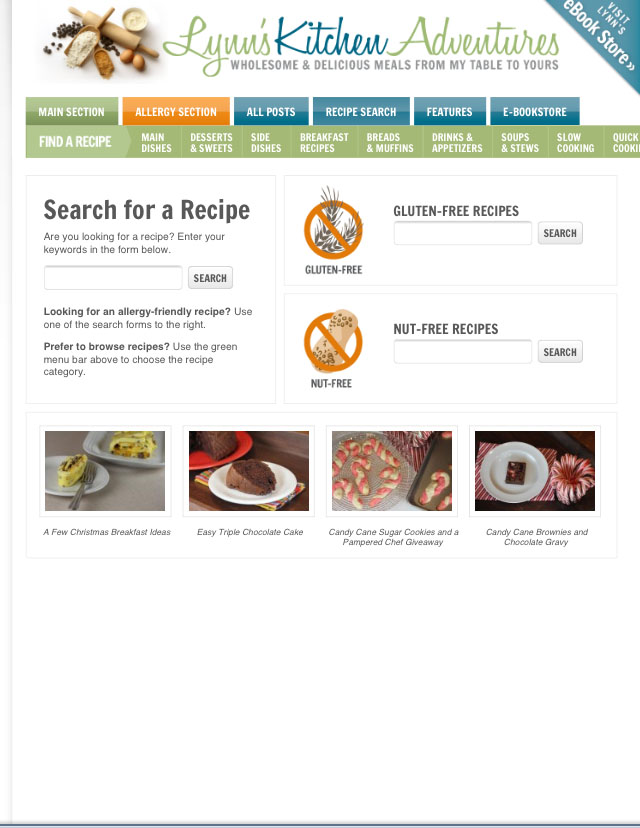Open Breads & Muffins category

click(x=390, y=143)
